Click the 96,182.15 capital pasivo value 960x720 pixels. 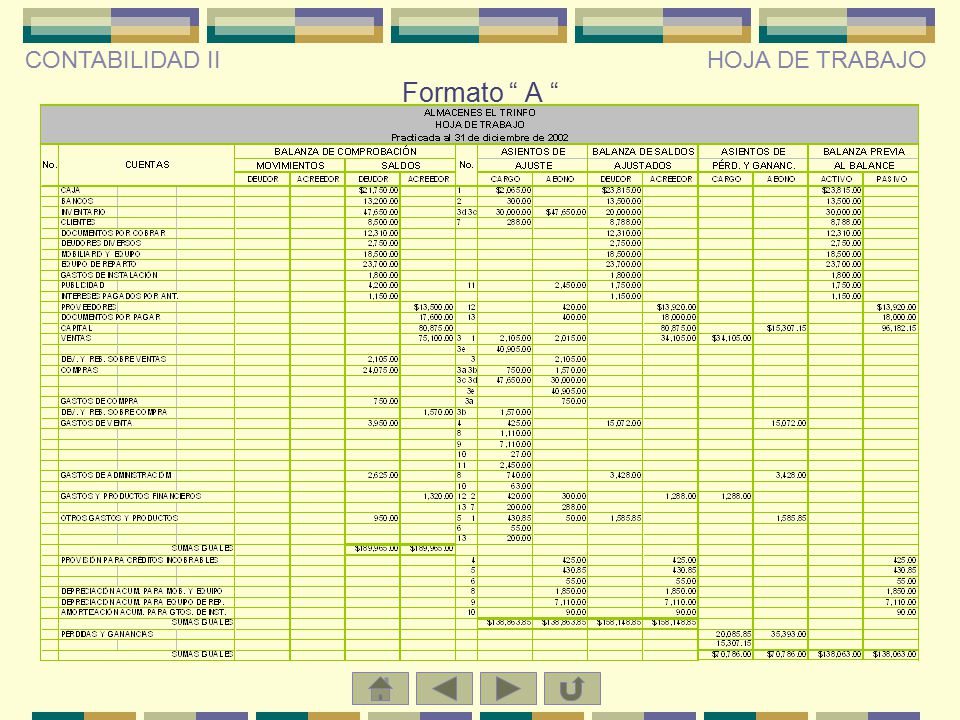pos(899,328)
